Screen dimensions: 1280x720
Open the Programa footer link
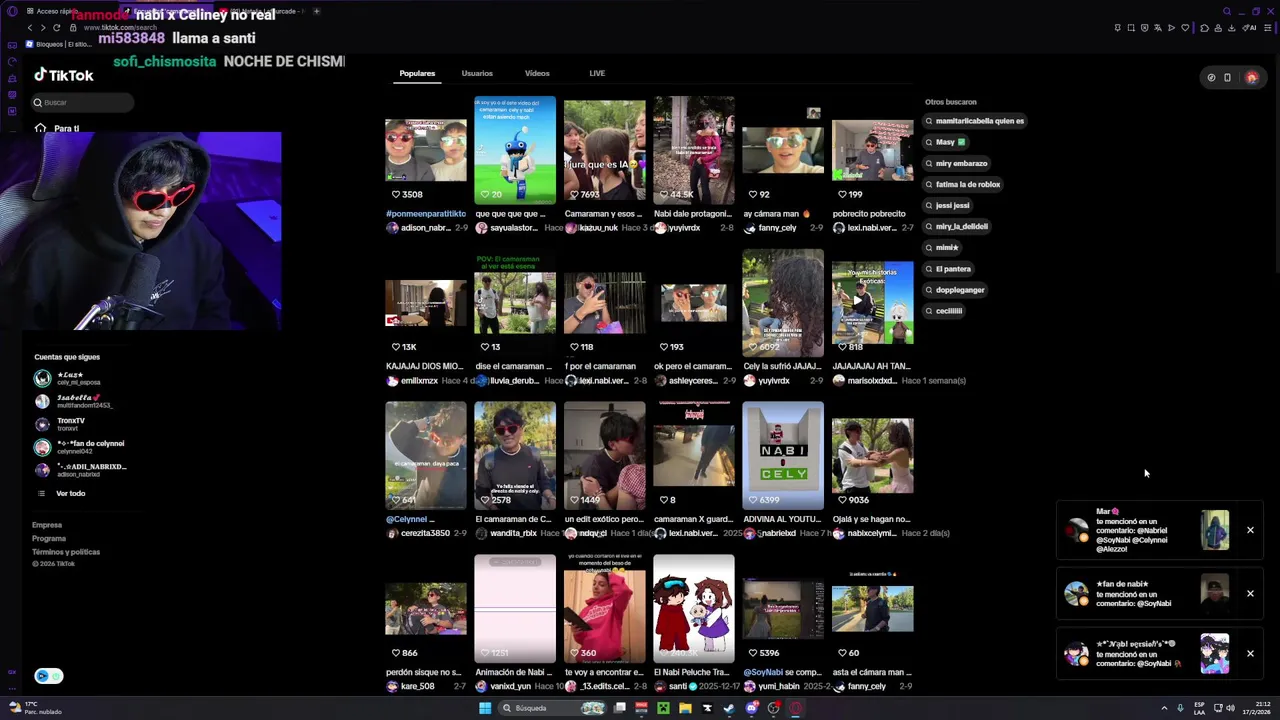point(49,538)
